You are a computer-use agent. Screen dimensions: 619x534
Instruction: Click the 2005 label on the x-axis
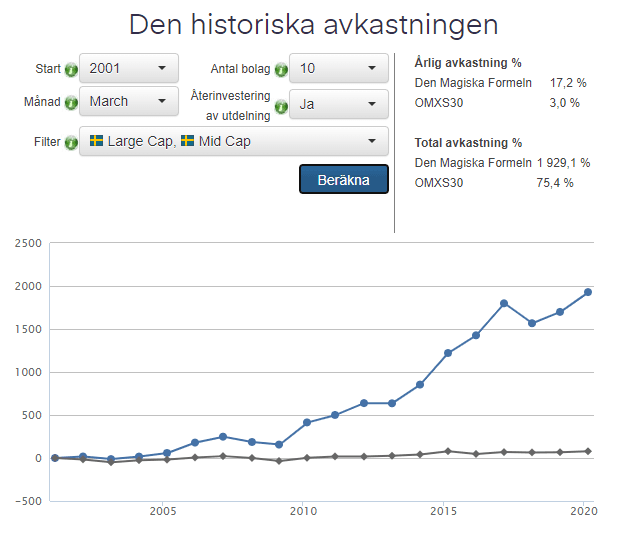162,512
